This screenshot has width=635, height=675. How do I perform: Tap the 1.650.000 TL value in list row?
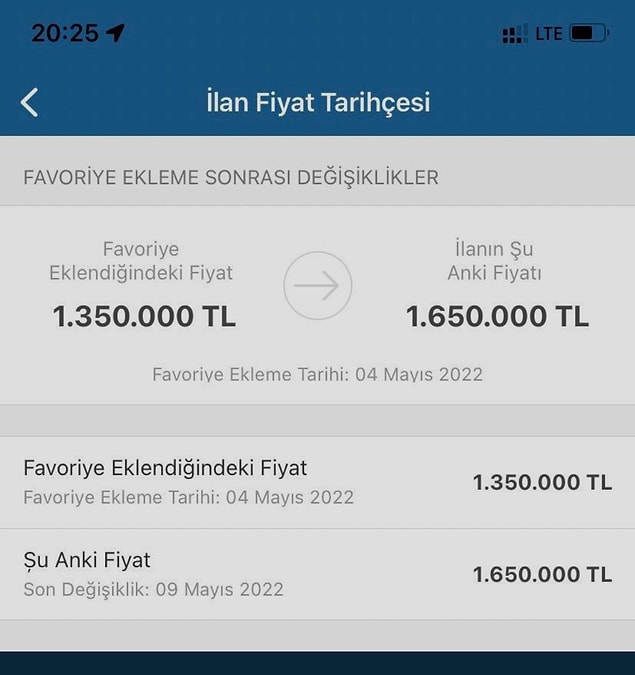click(542, 574)
